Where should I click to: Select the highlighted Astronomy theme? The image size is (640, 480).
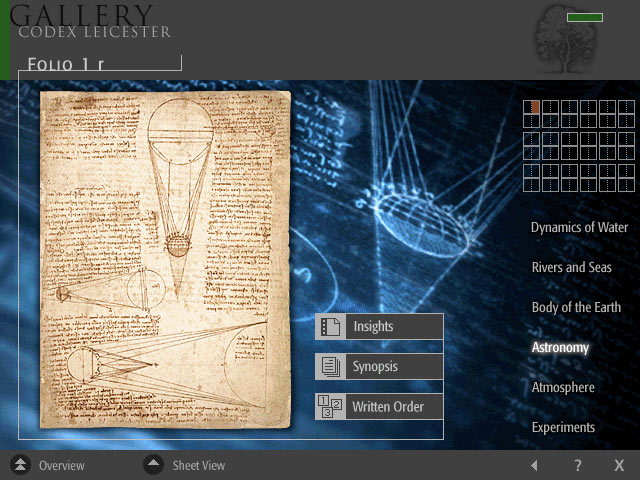pos(560,347)
